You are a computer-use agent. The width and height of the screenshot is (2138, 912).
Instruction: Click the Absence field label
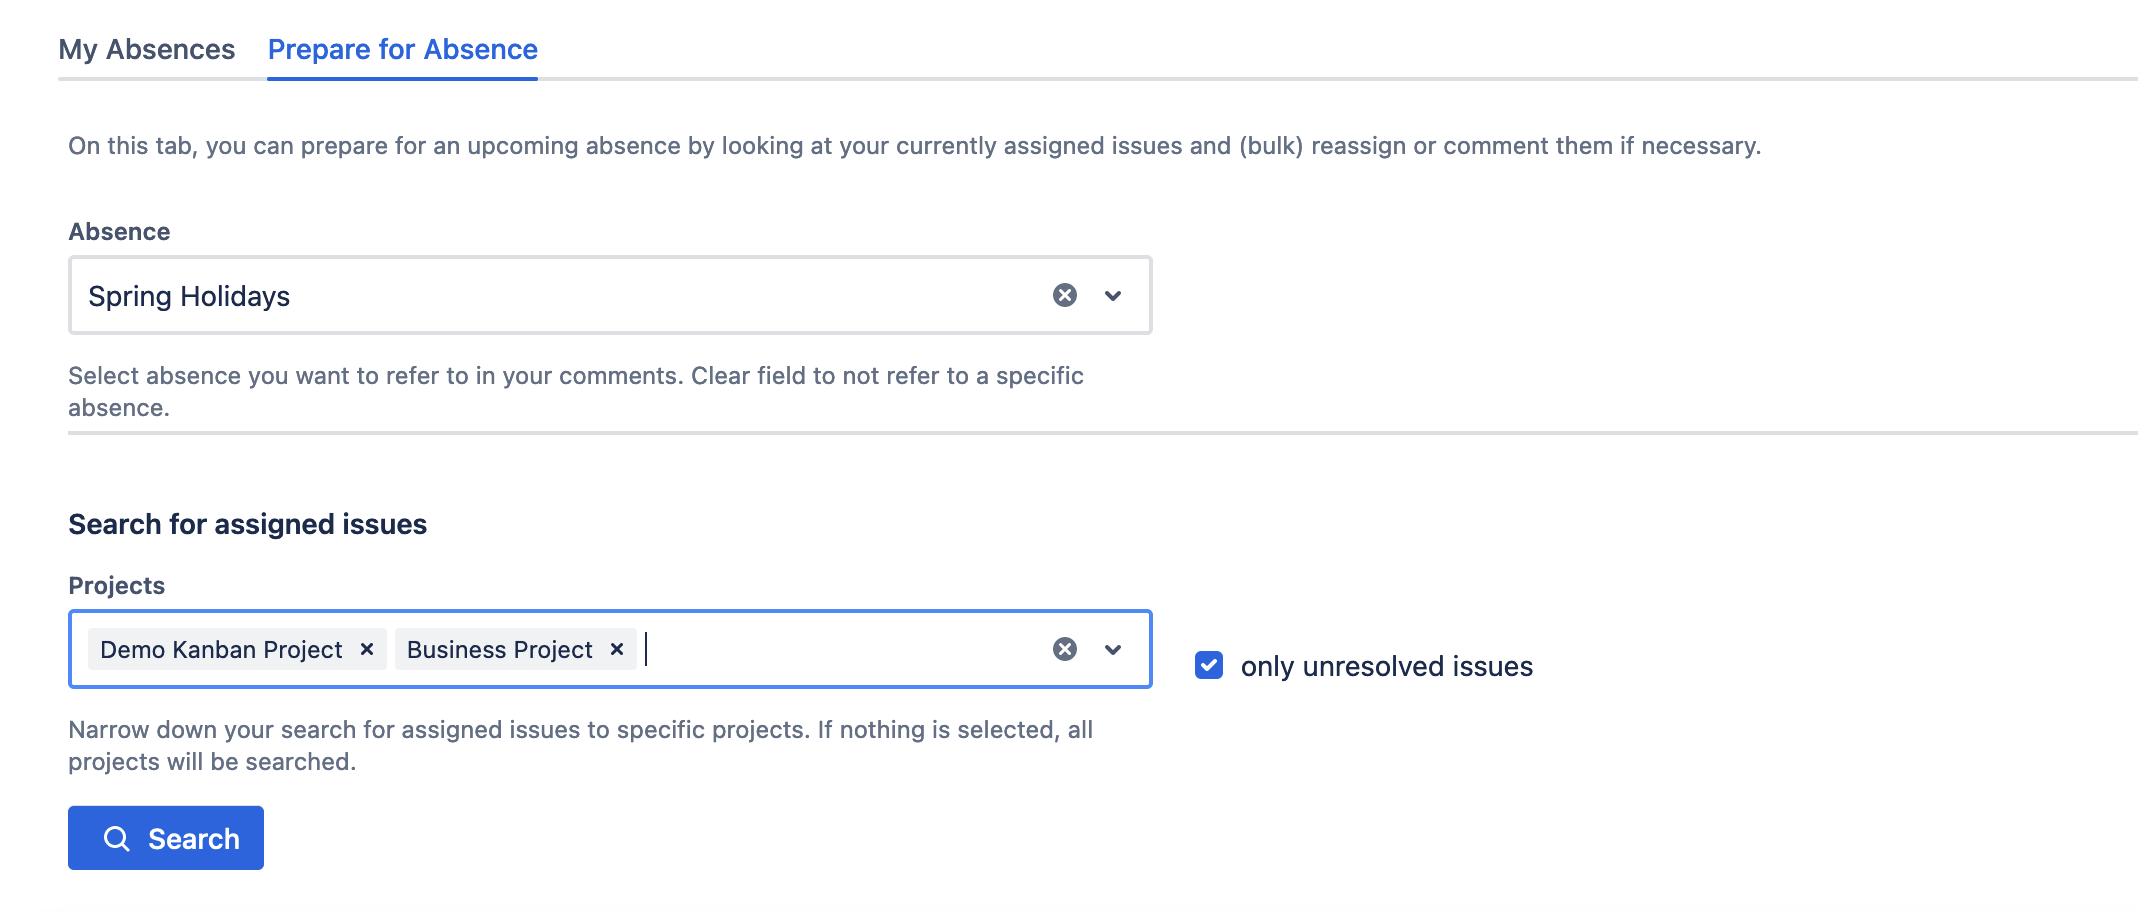(119, 231)
